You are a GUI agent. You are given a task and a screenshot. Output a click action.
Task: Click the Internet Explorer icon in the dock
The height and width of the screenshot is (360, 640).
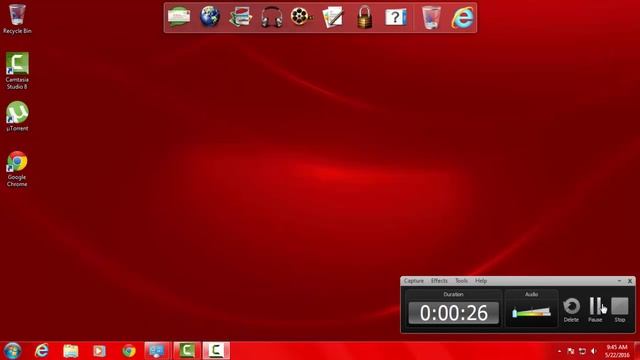click(x=462, y=17)
